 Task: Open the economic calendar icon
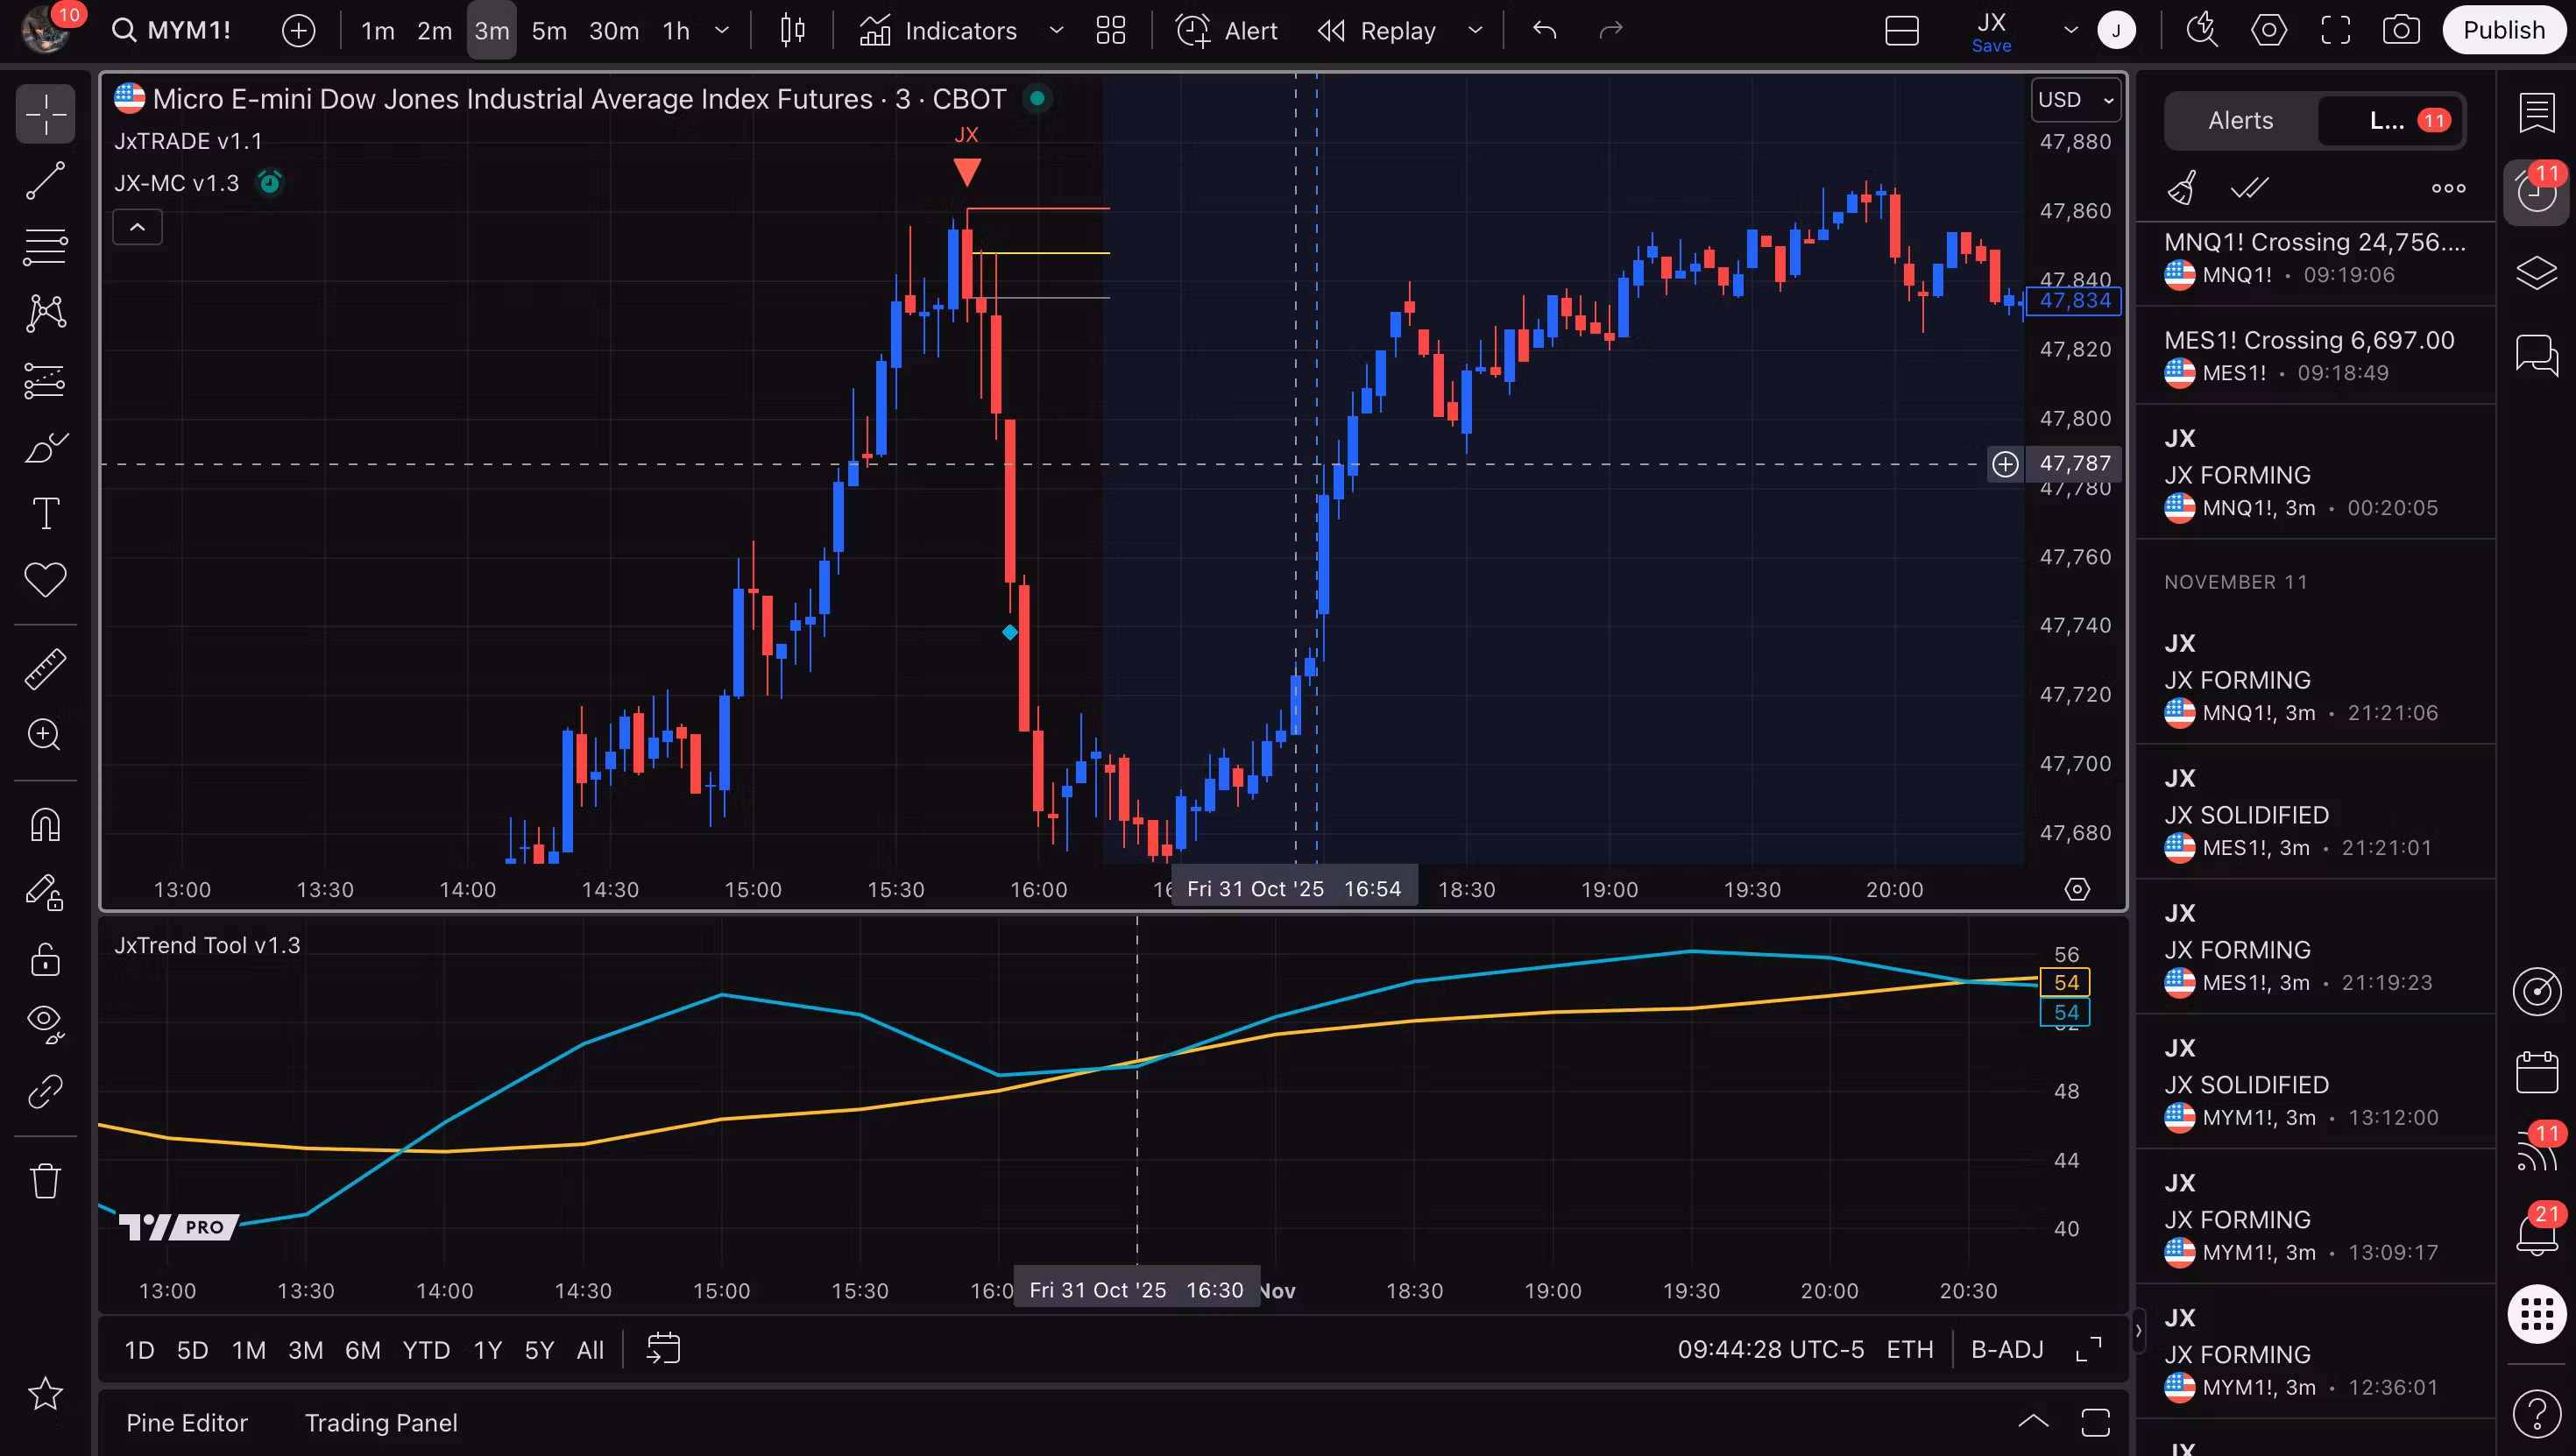(x=2536, y=1072)
